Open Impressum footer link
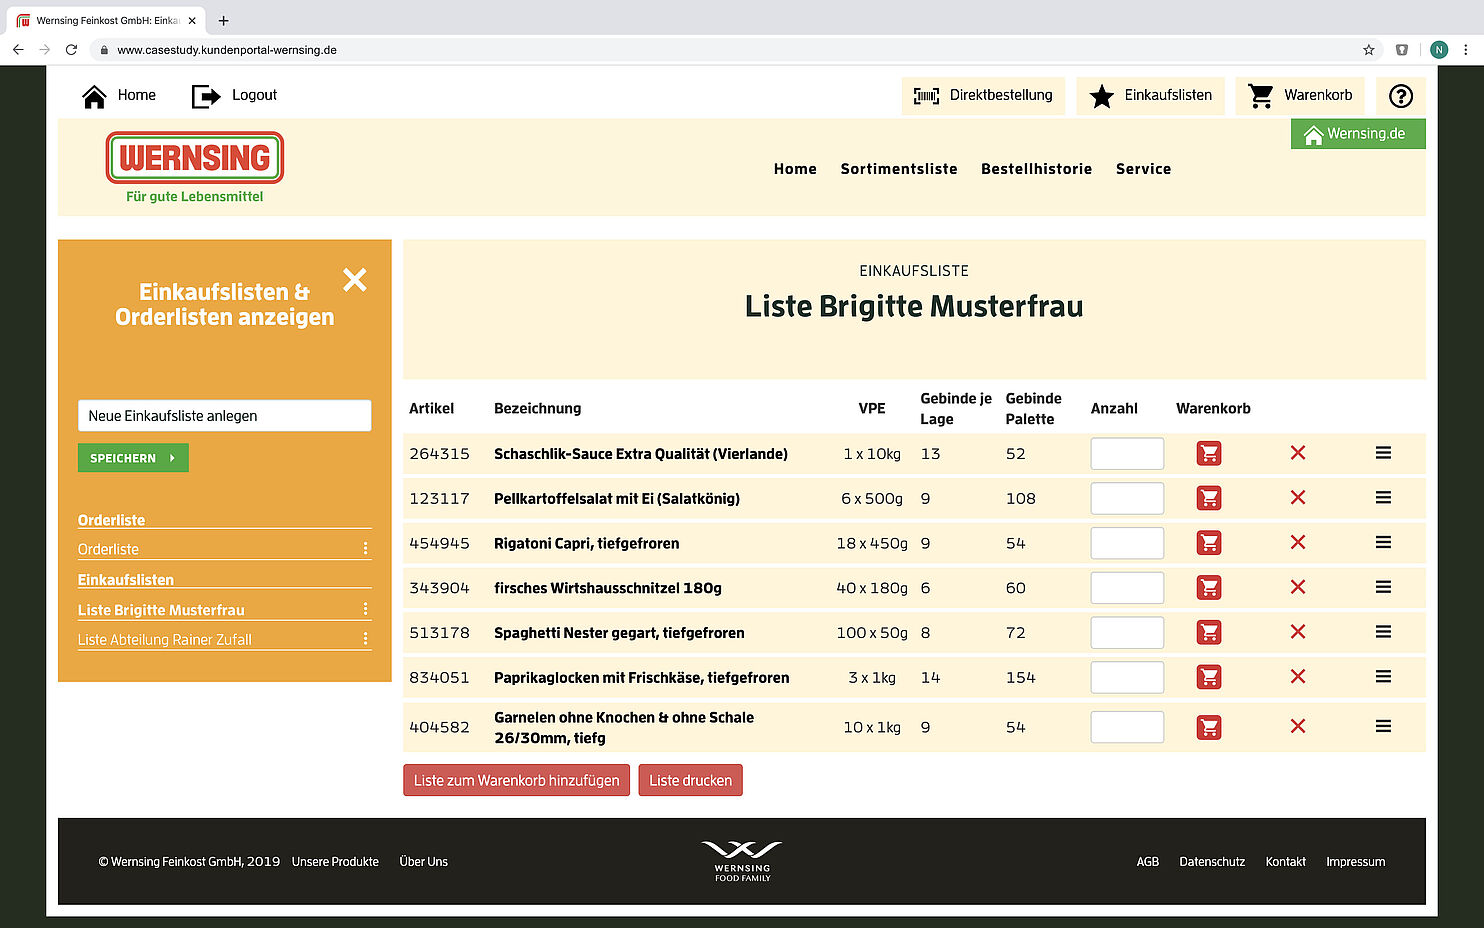The width and height of the screenshot is (1484, 928). pyautogui.click(x=1355, y=862)
